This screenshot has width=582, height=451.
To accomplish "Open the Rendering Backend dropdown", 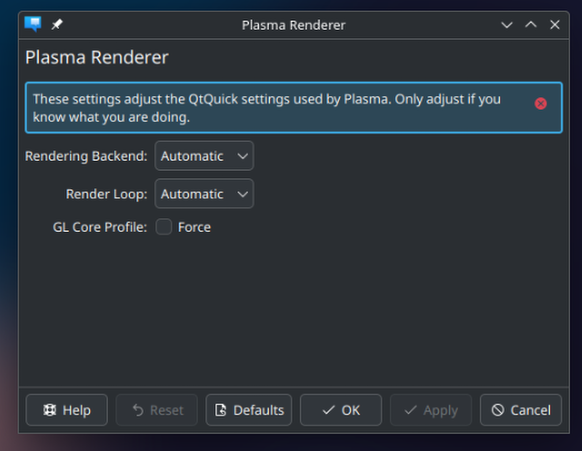I will [204, 156].
